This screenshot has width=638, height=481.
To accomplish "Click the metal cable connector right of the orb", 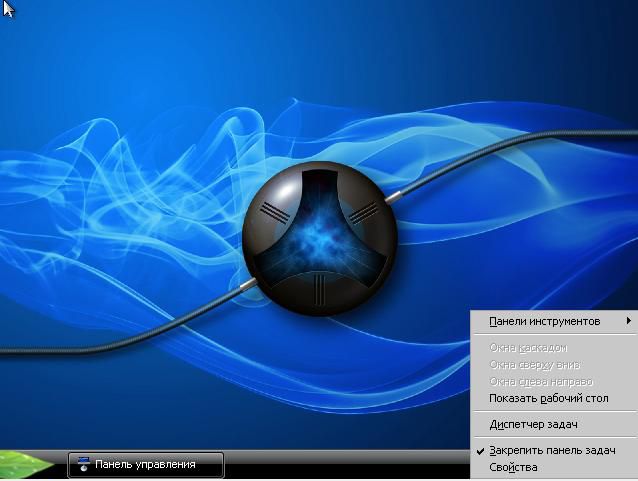I will 397,188.
